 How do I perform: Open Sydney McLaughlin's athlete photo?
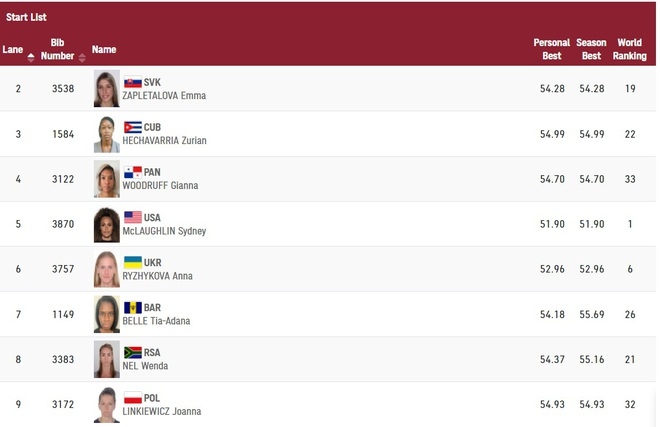[x=106, y=224]
